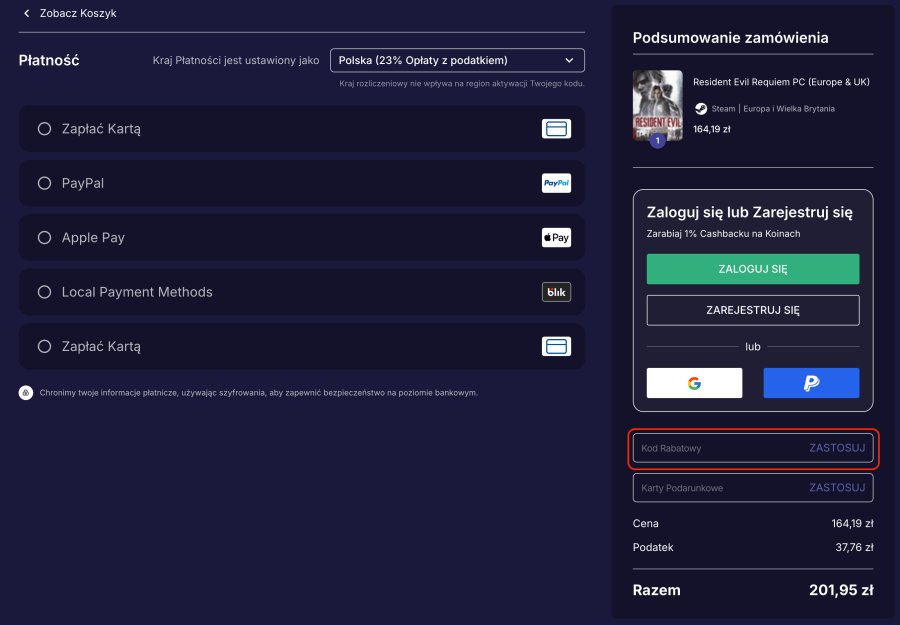Click the card icon in the Zapłać Kartą row below Local Payment Methods

556,346
